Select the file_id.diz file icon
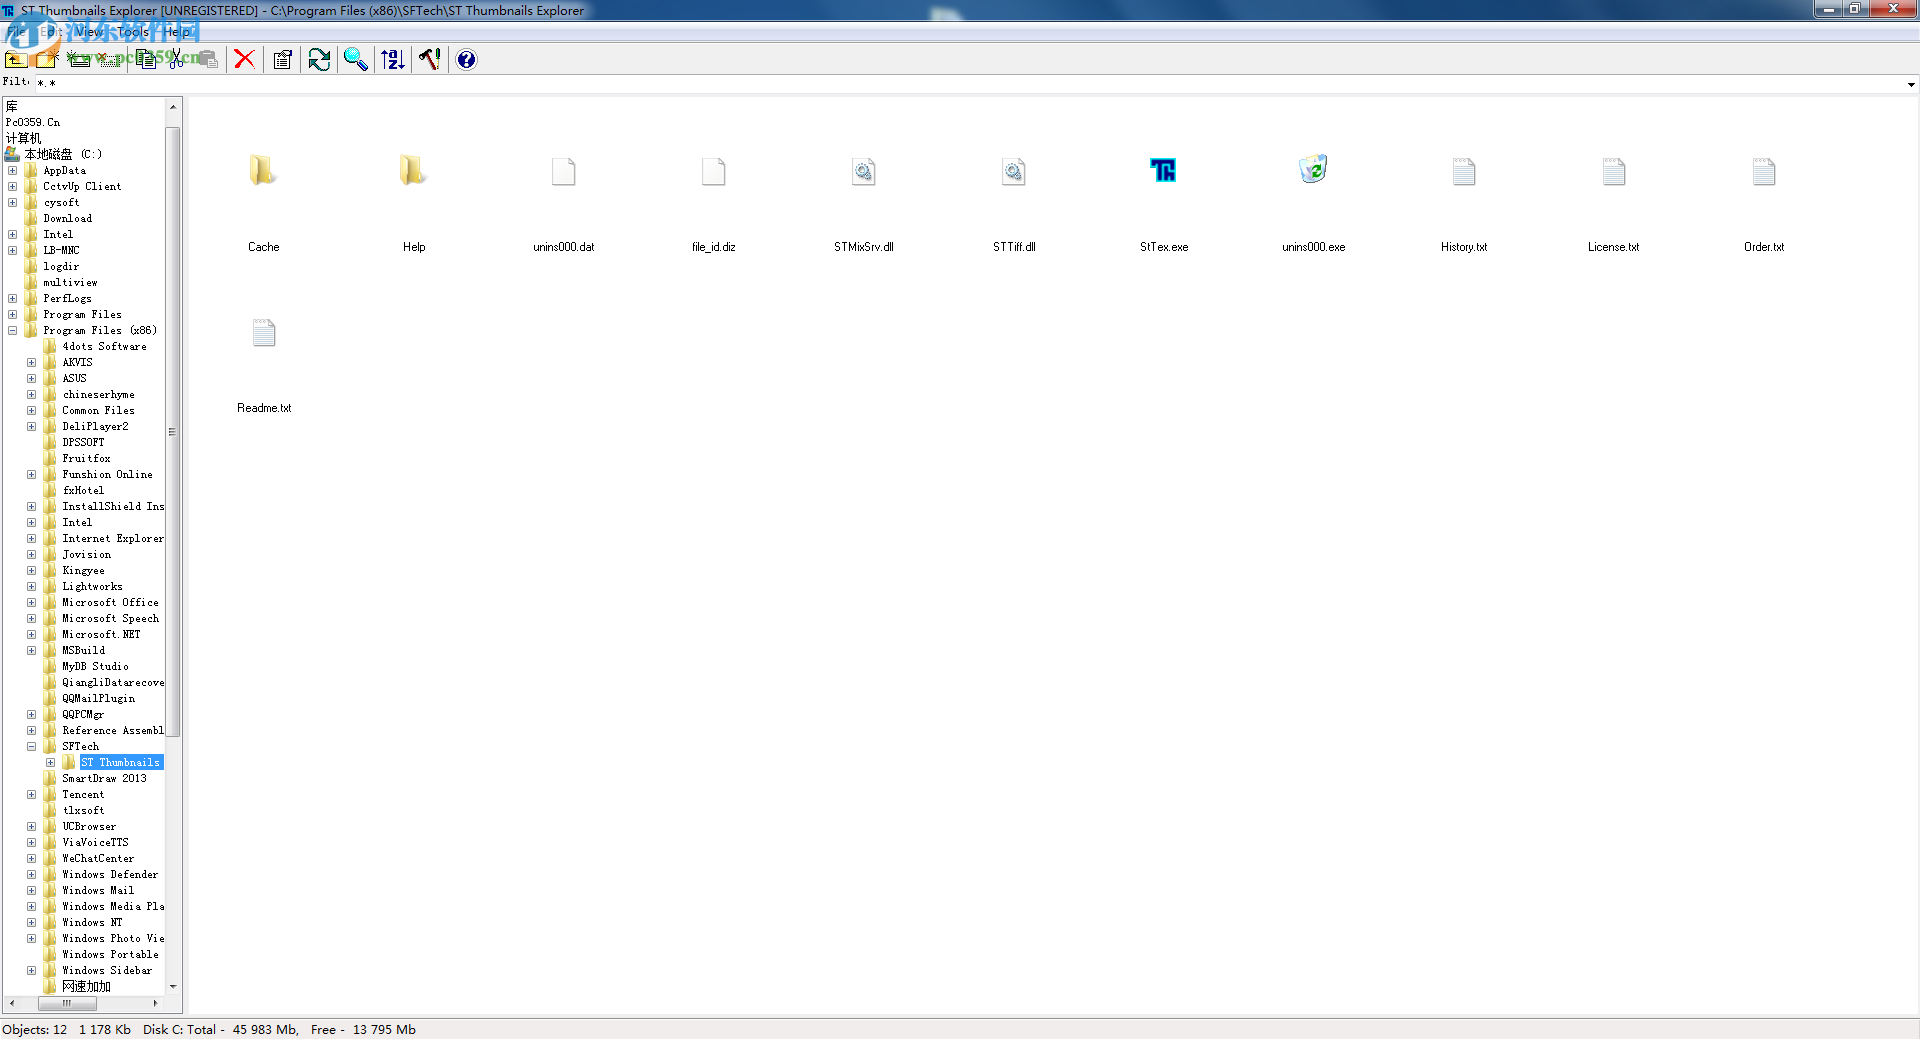The width and height of the screenshot is (1920, 1040). point(714,172)
